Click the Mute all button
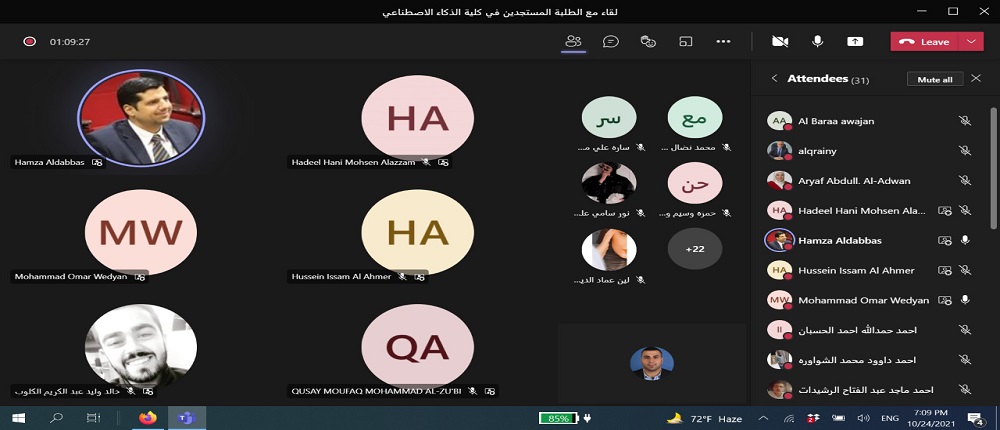This screenshot has height=430, width=1000. [934, 79]
